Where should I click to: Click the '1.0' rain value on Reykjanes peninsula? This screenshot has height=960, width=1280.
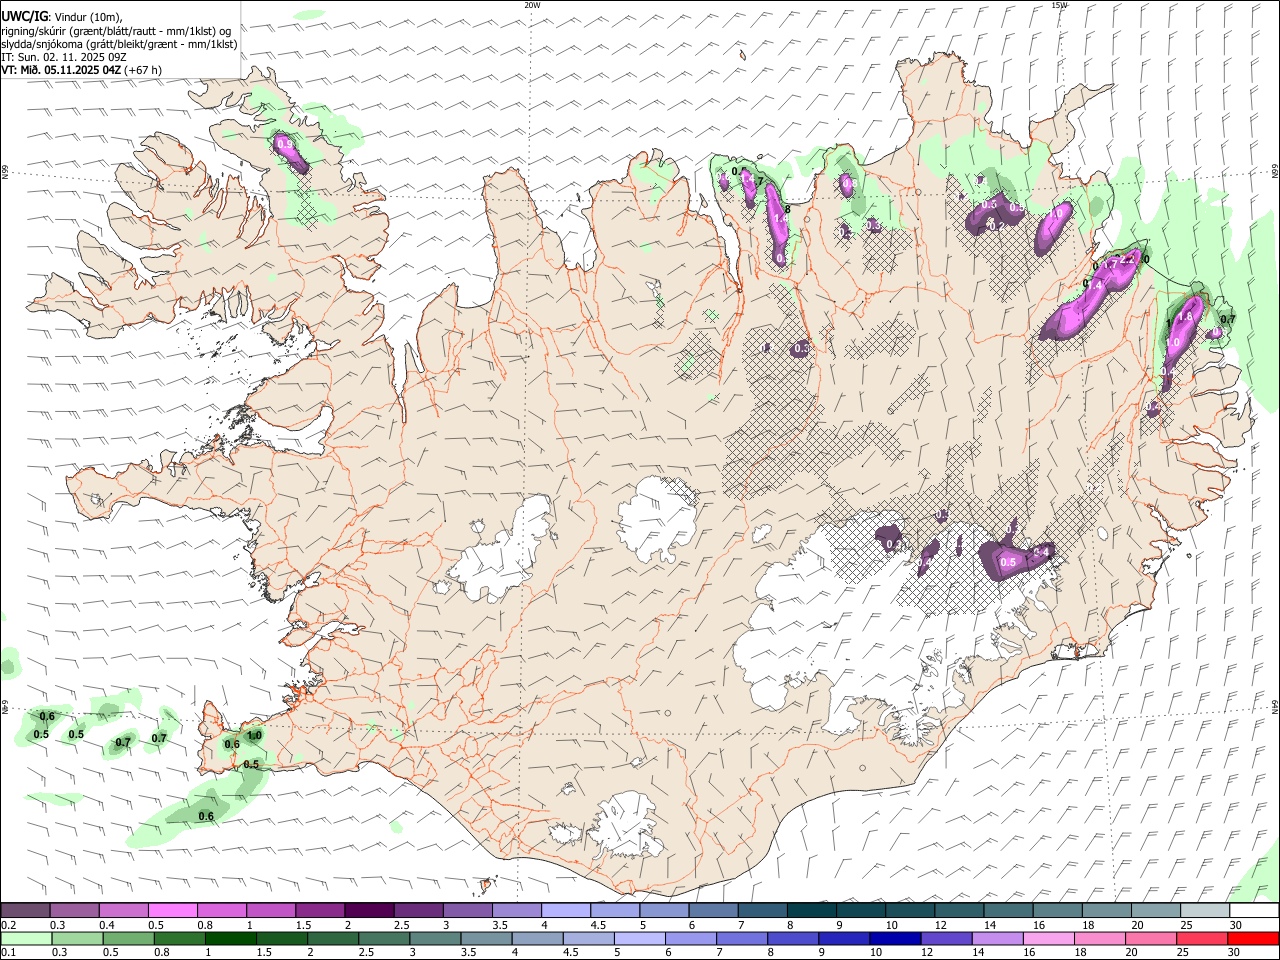pos(254,735)
